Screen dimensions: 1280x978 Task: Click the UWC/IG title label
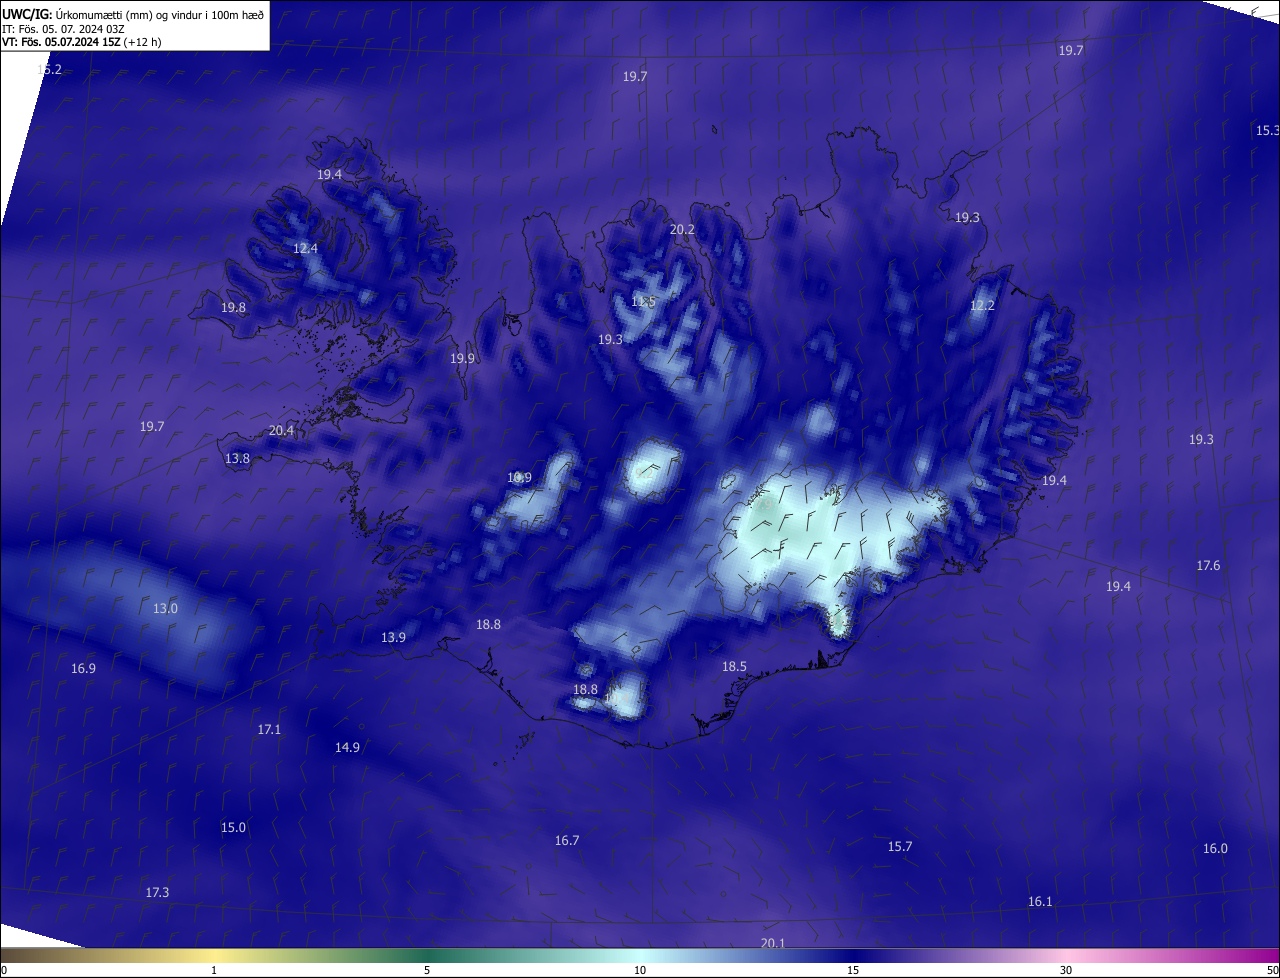click(x=25, y=15)
